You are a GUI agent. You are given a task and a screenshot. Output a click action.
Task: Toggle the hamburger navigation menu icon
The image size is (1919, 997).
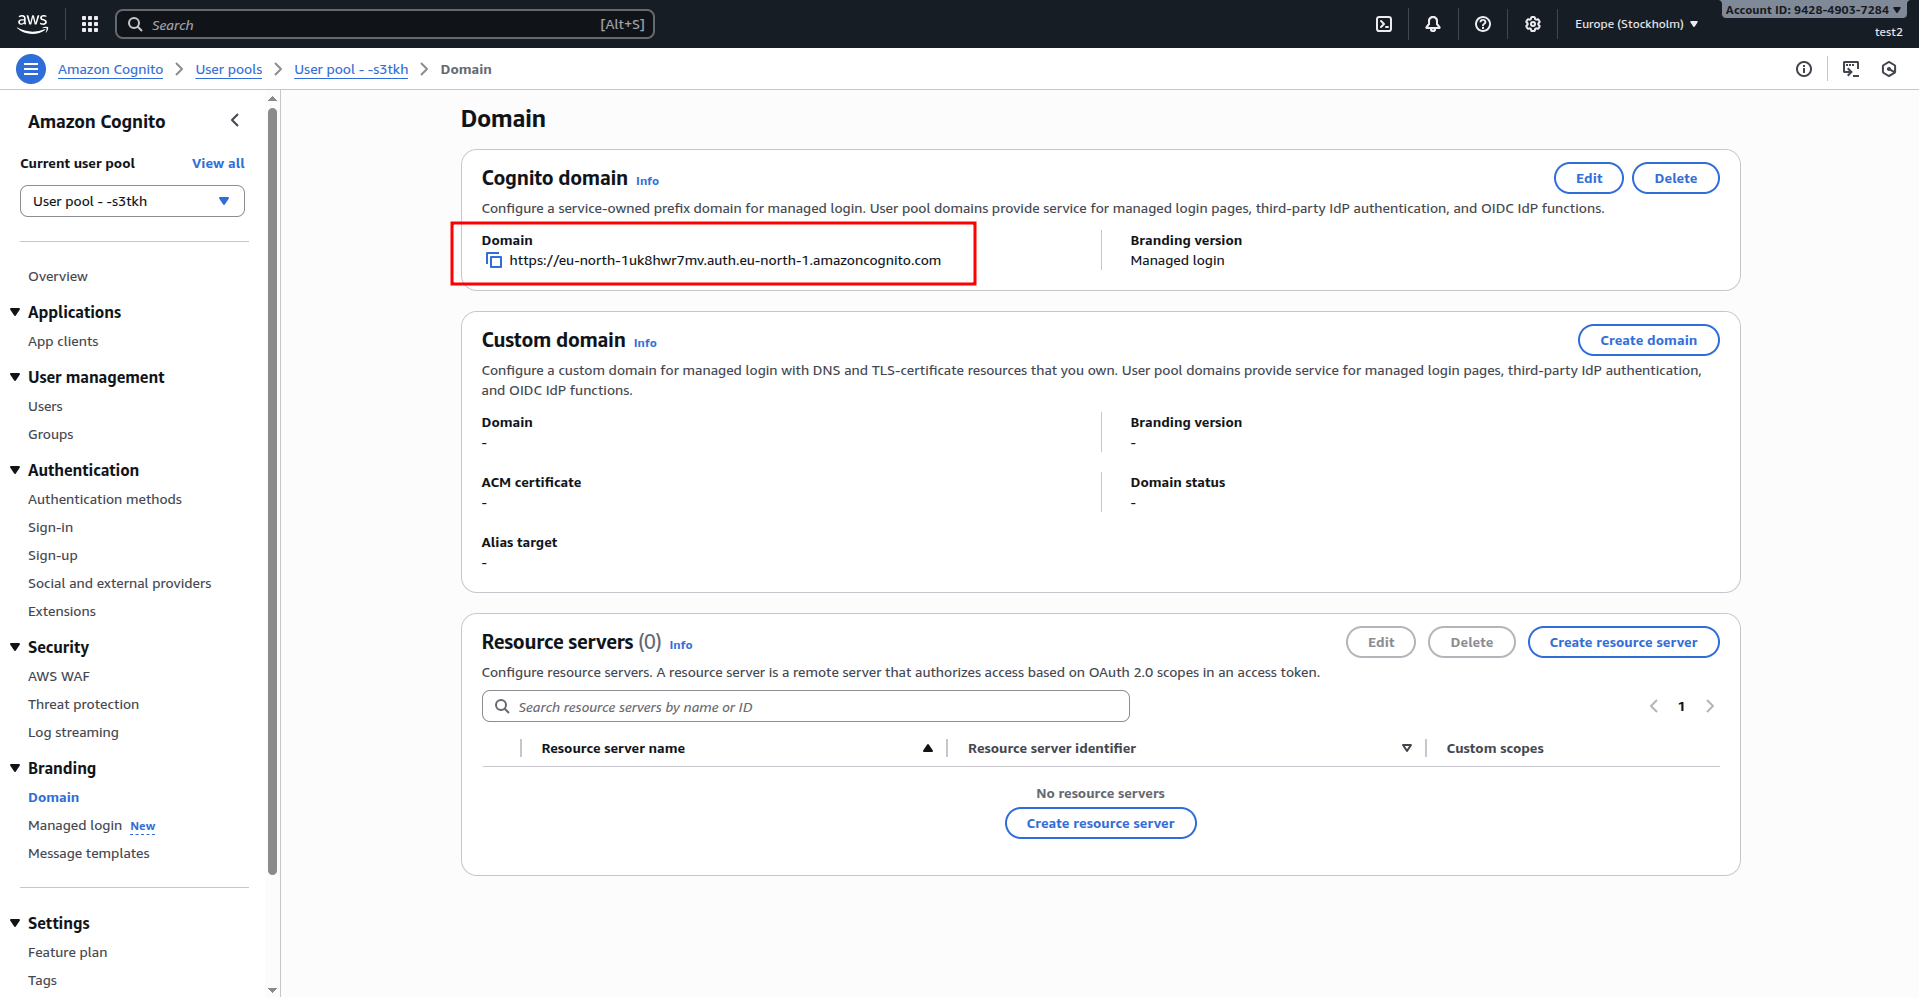(x=31, y=69)
